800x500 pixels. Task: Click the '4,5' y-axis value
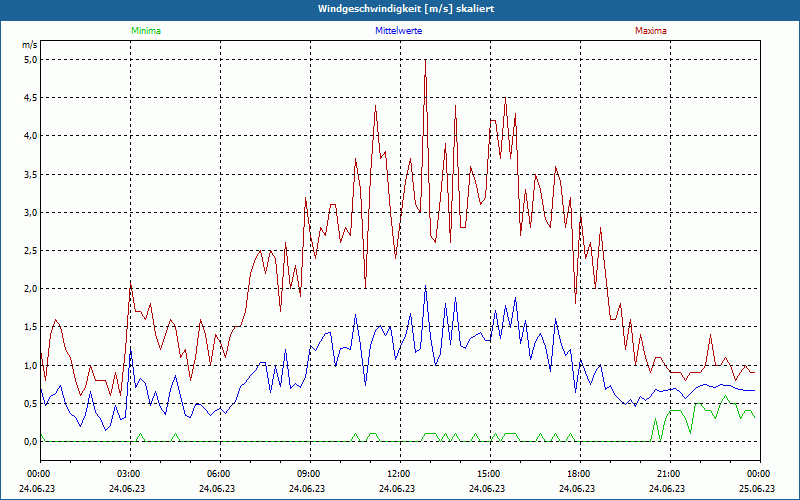pyautogui.click(x=31, y=97)
